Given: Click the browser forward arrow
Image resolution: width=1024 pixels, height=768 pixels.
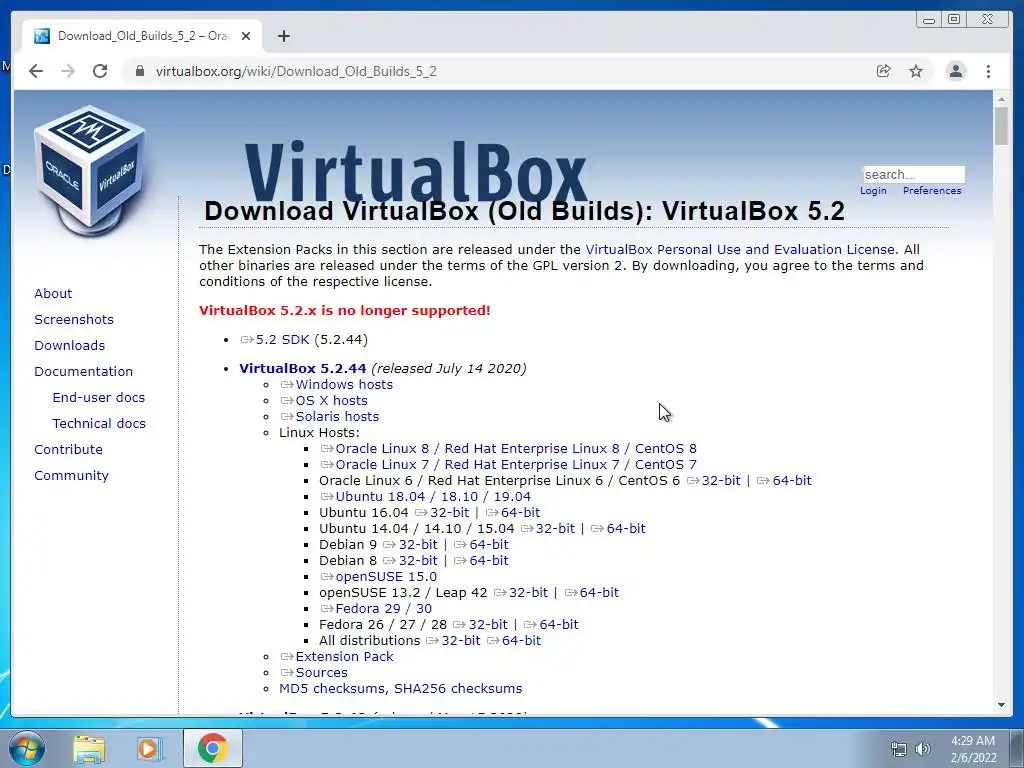Looking at the screenshot, I should 68,71.
